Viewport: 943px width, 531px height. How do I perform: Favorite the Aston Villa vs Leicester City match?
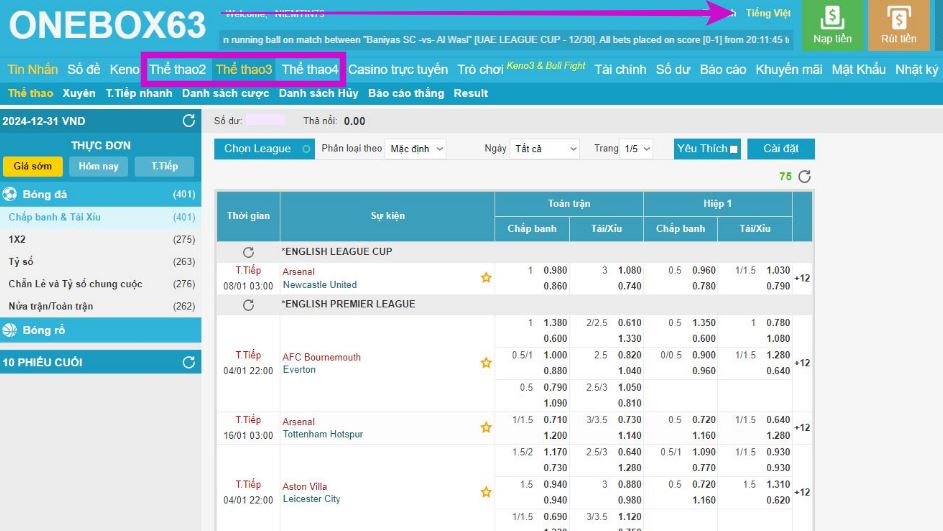486,492
